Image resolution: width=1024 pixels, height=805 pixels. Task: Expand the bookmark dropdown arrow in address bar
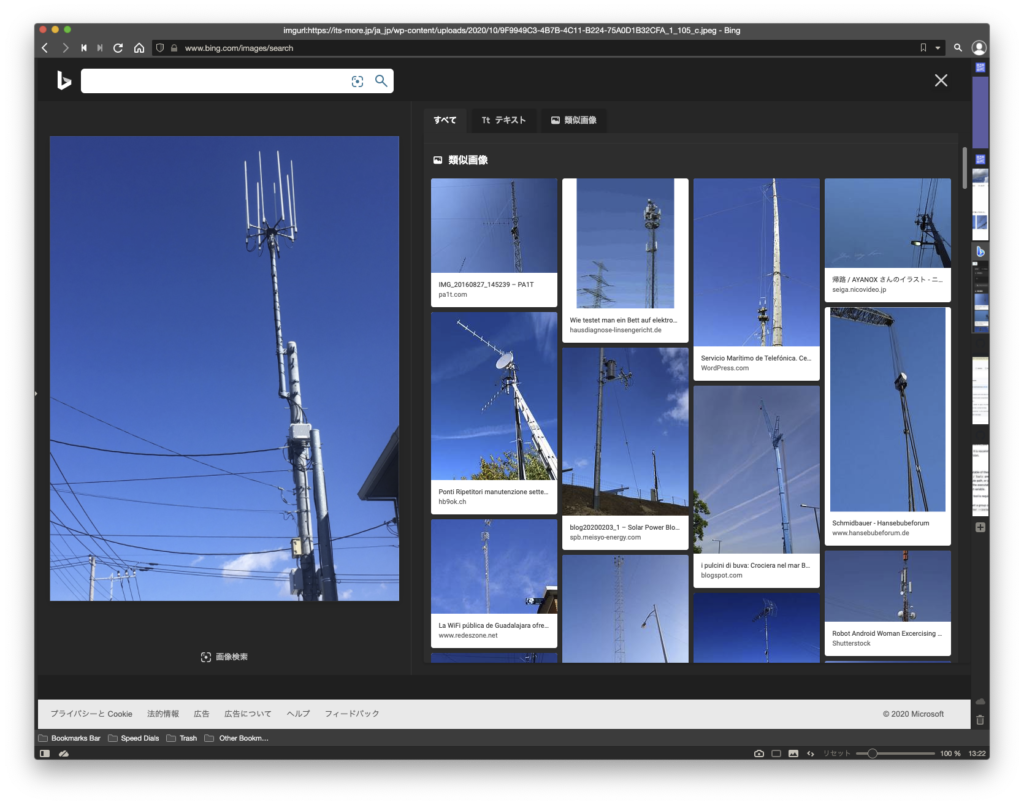(x=938, y=48)
